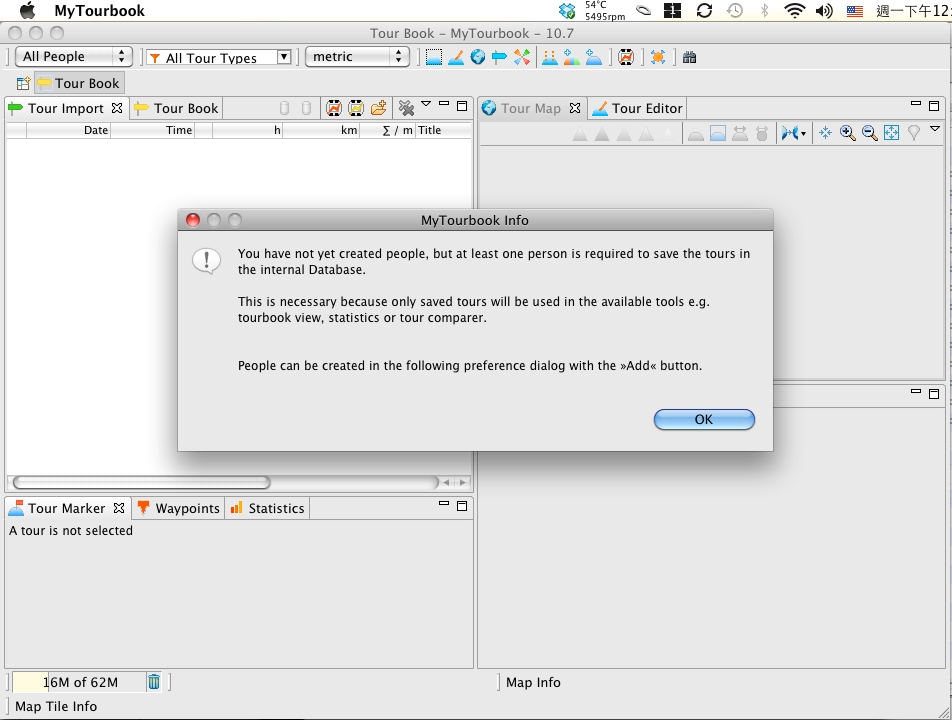Click the satellite-style grey icon in Tour Import toolbar
Image resolution: width=952 pixels, height=720 pixels.
(406, 108)
